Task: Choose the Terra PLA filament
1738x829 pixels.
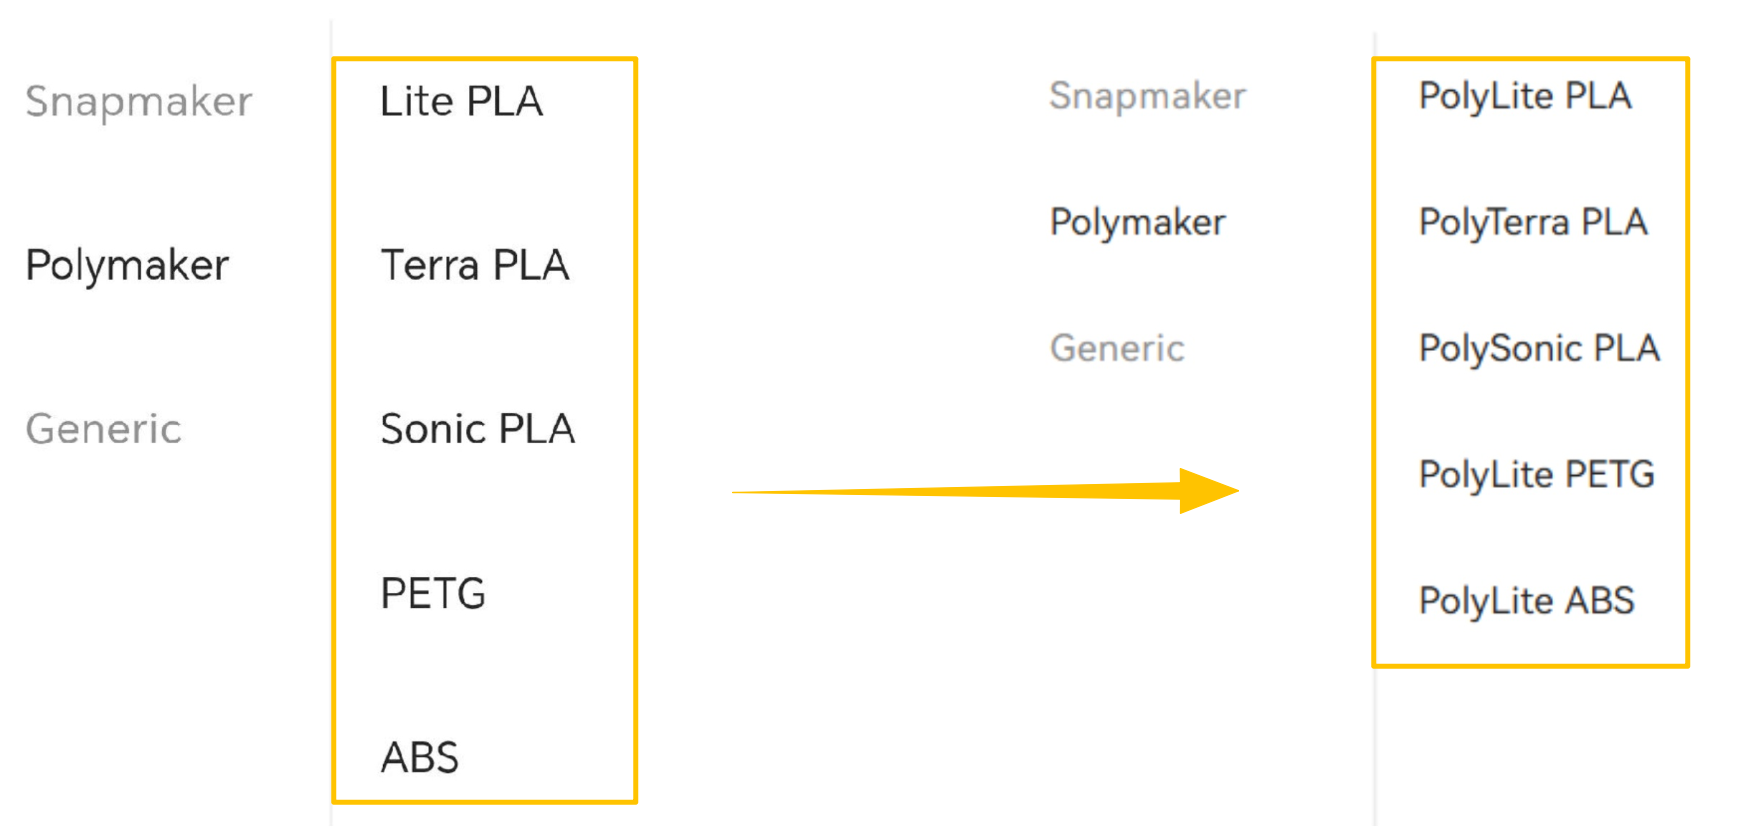Action: pyautogui.click(x=474, y=265)
